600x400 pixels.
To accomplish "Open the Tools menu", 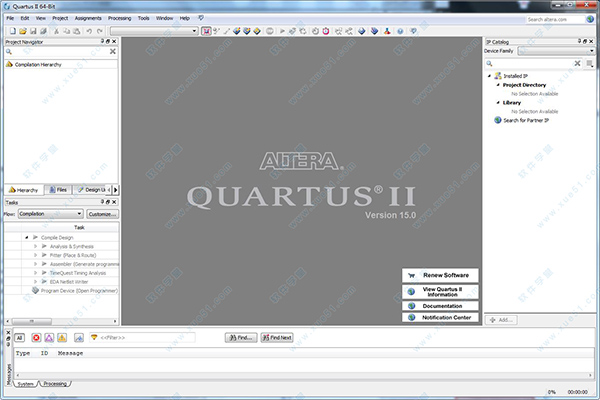I will point(143,18).
